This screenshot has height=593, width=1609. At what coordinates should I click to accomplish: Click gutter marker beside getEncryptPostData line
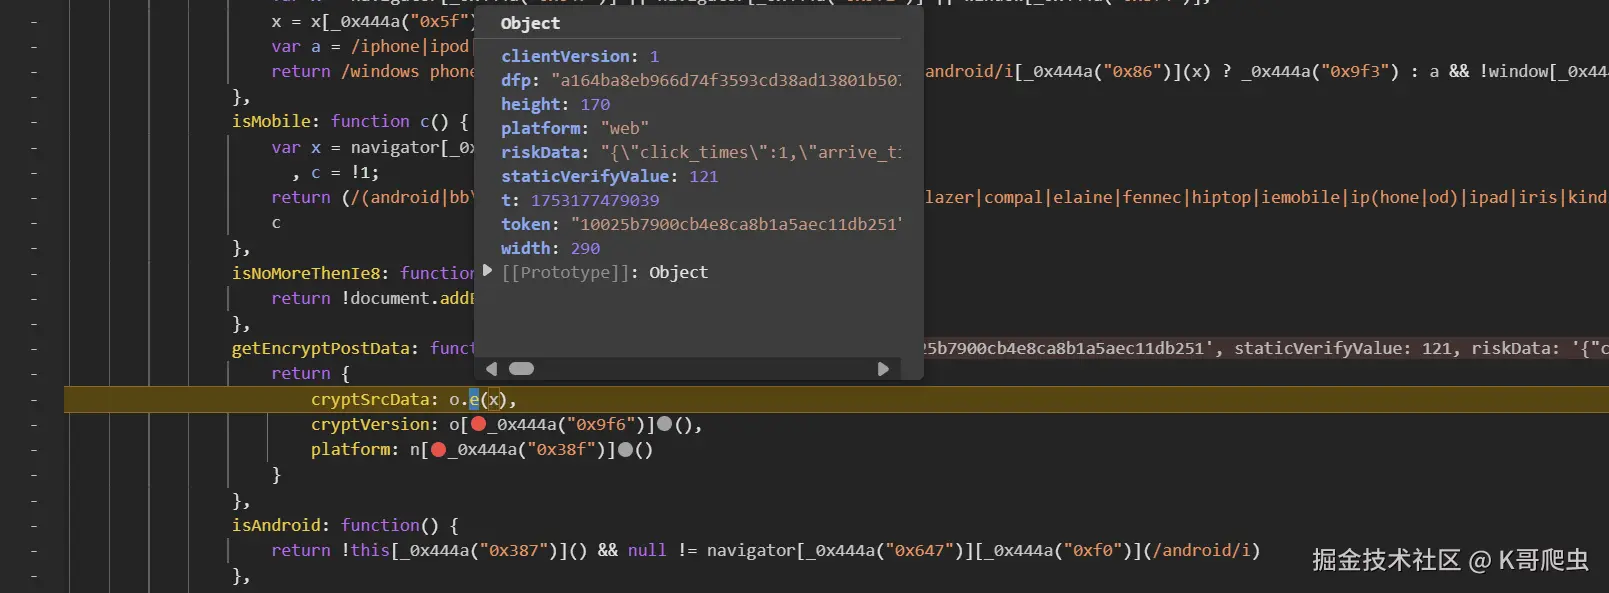pos(34,349)
